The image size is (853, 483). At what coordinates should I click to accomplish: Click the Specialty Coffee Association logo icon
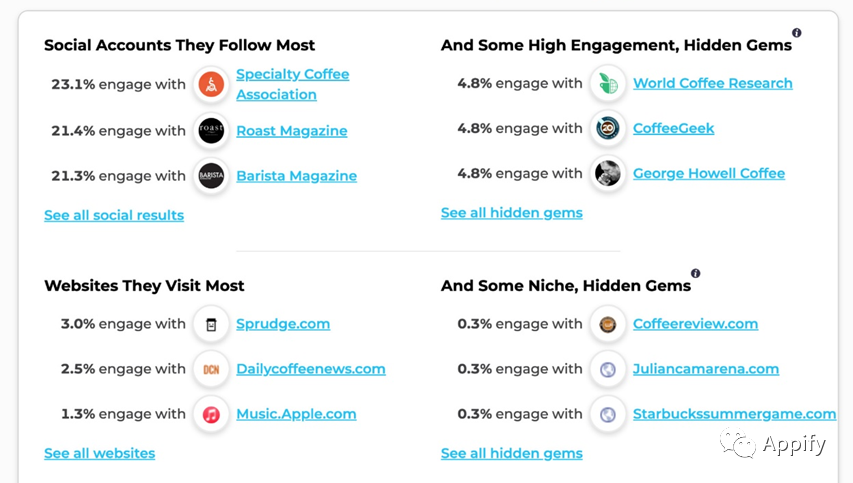click(x=211, y=84)
